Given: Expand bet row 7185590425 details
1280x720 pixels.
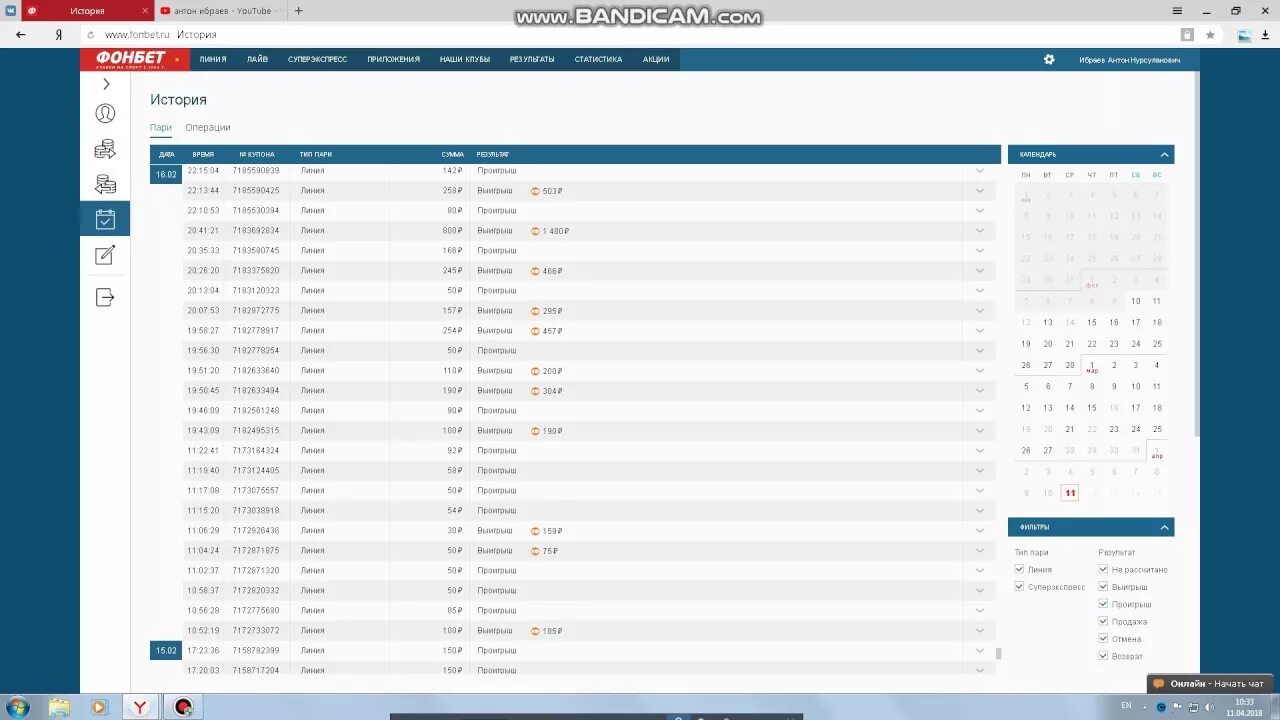Looking at the screenshot, I should [980, 191].
